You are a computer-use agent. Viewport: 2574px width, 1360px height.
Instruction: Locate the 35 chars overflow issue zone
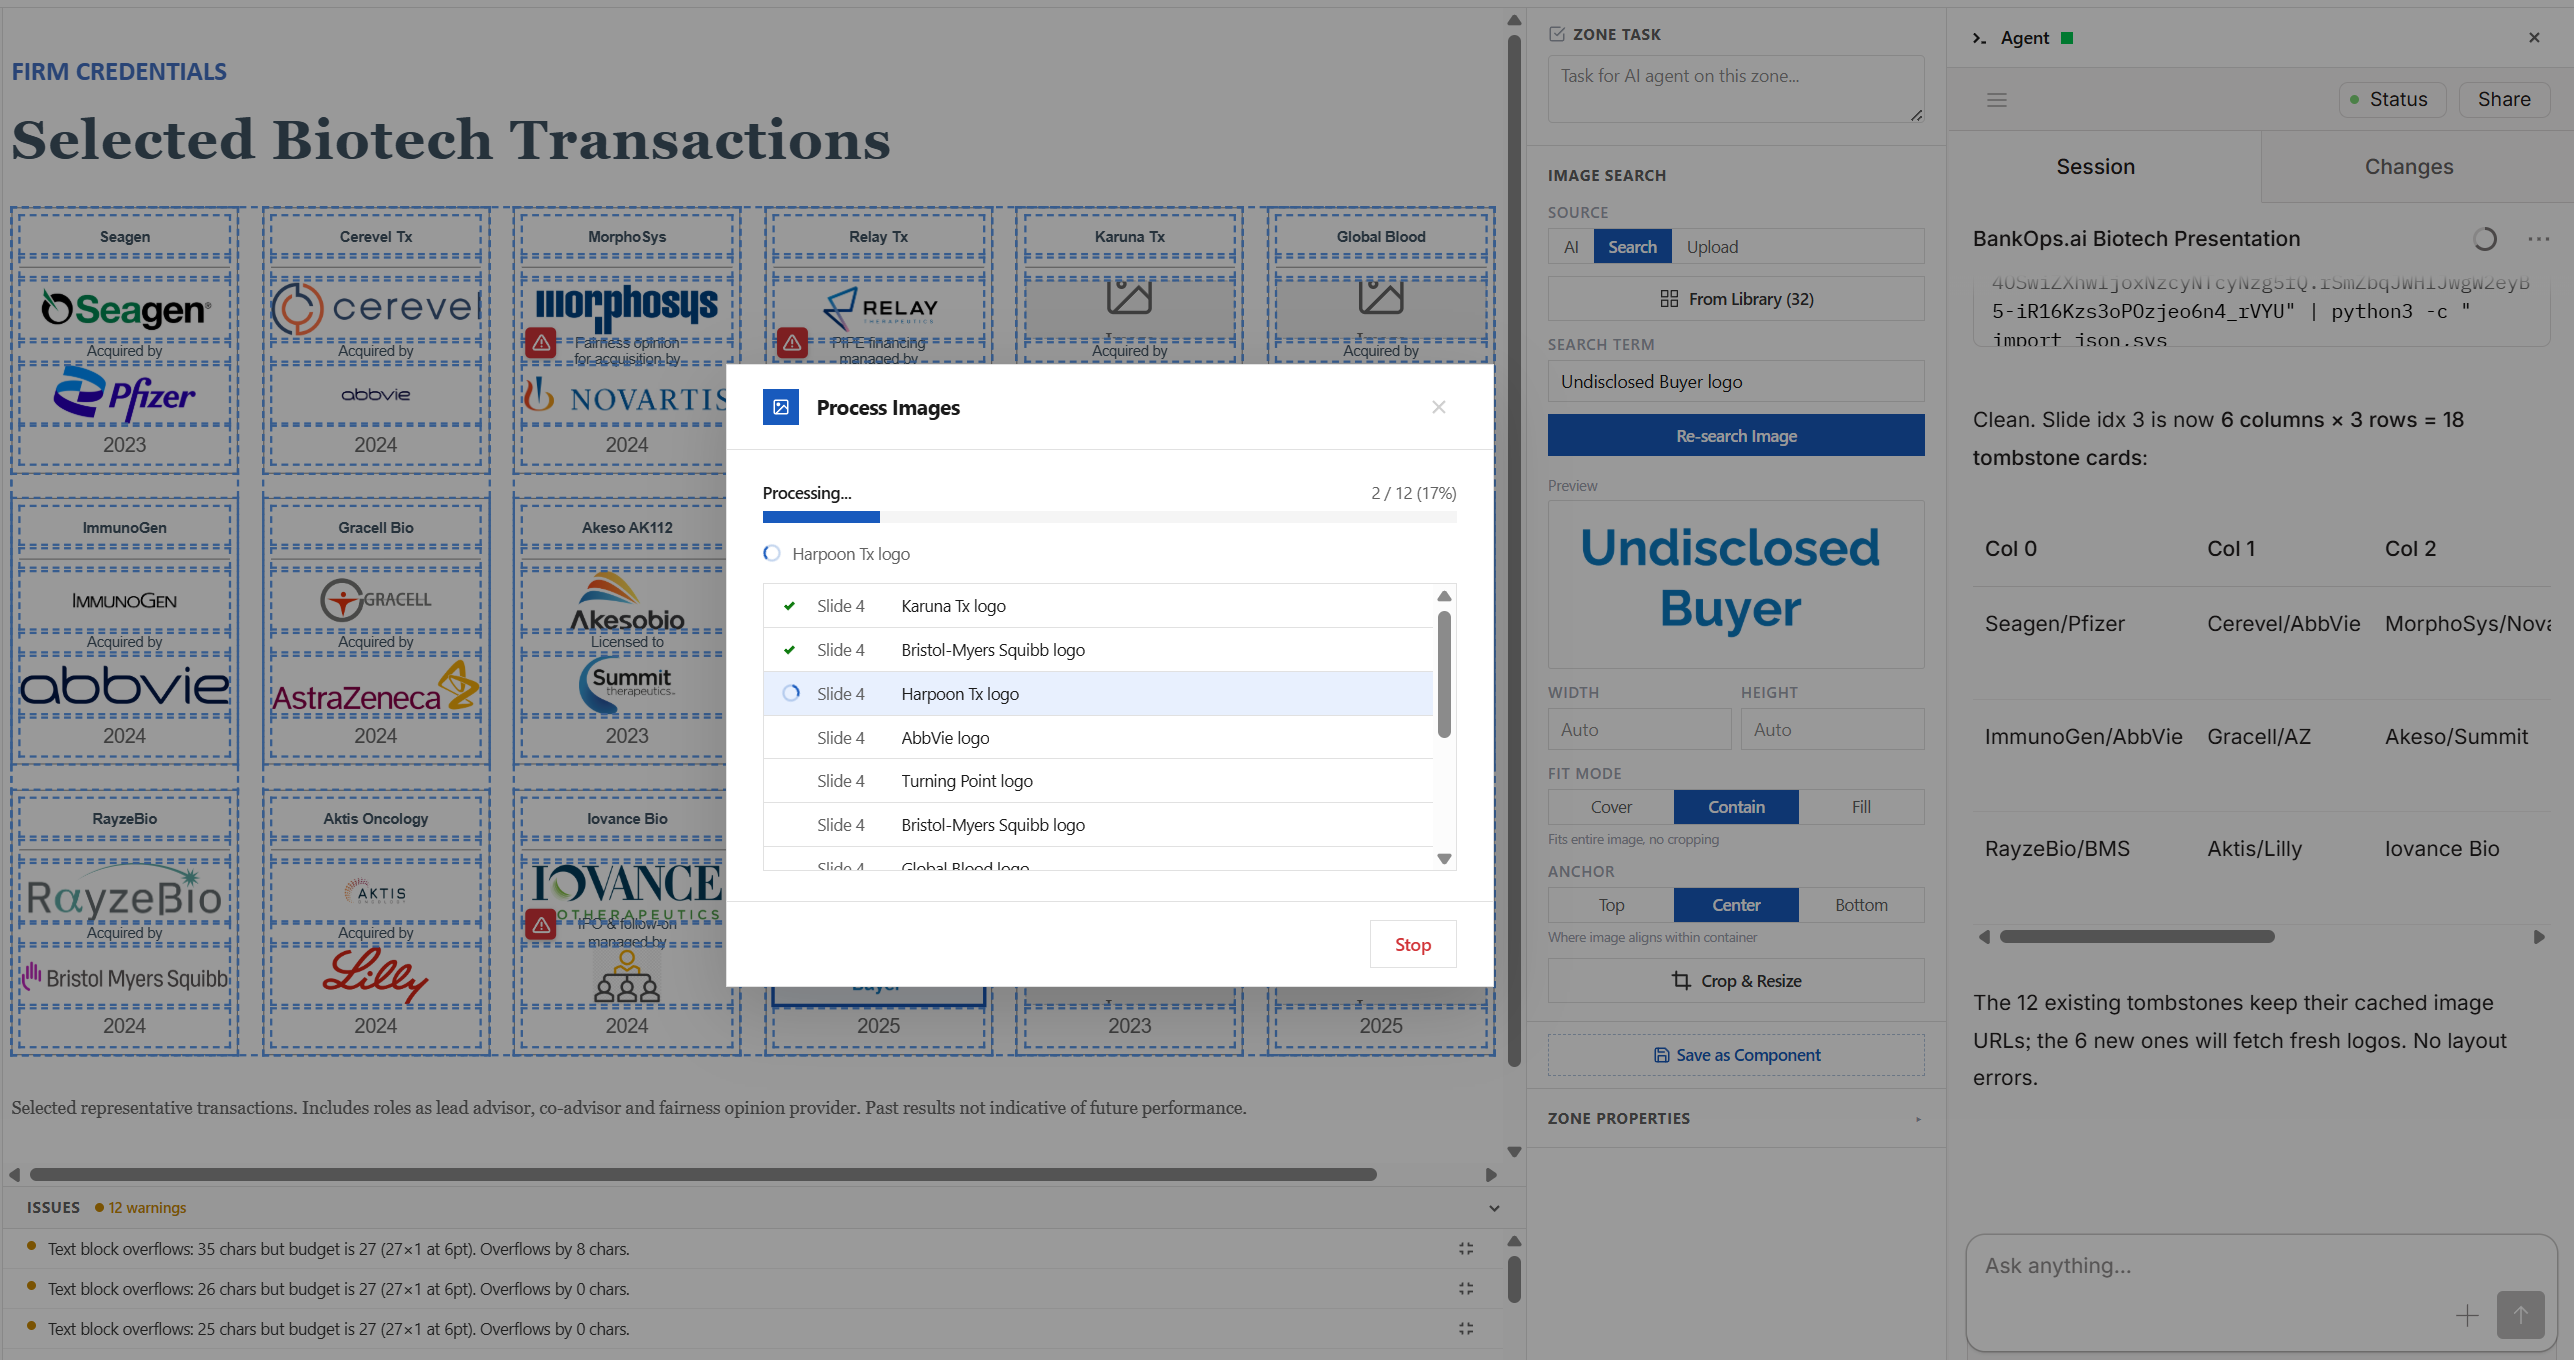point(1465,1249)
